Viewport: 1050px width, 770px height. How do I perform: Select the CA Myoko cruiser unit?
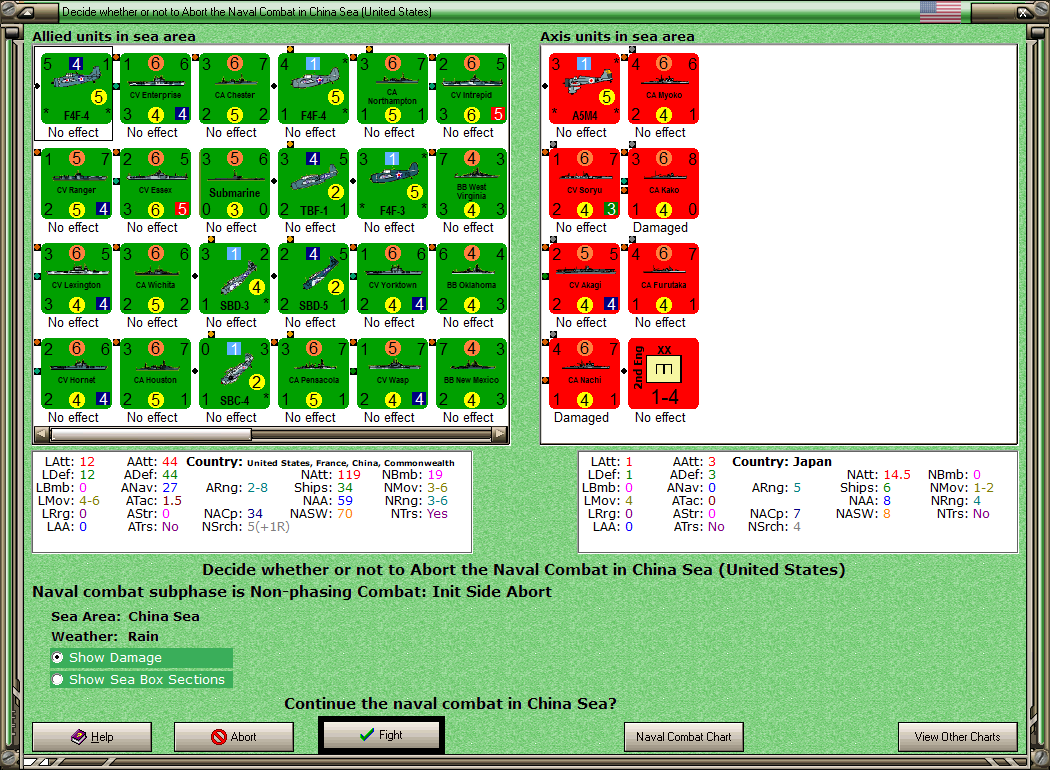point(663,89)
